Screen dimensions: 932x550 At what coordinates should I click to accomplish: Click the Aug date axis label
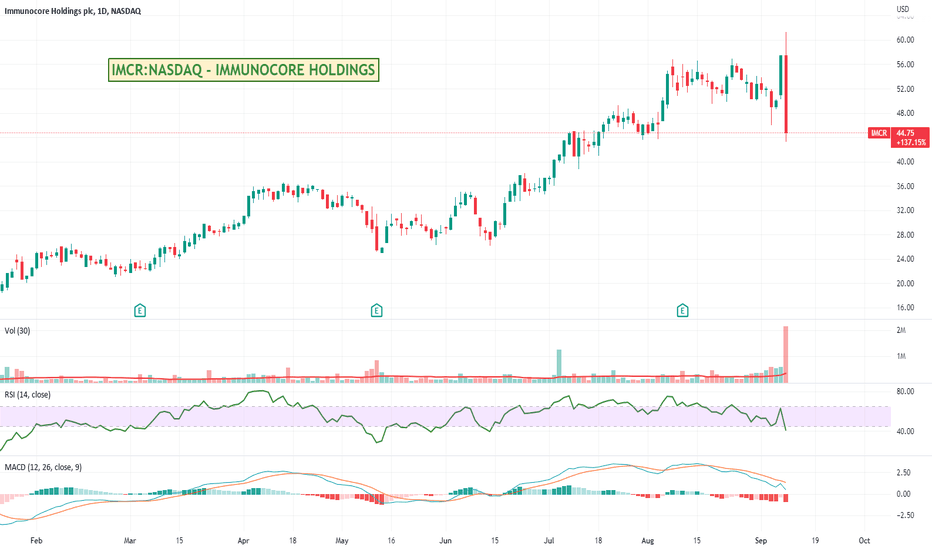click(648, 540)
